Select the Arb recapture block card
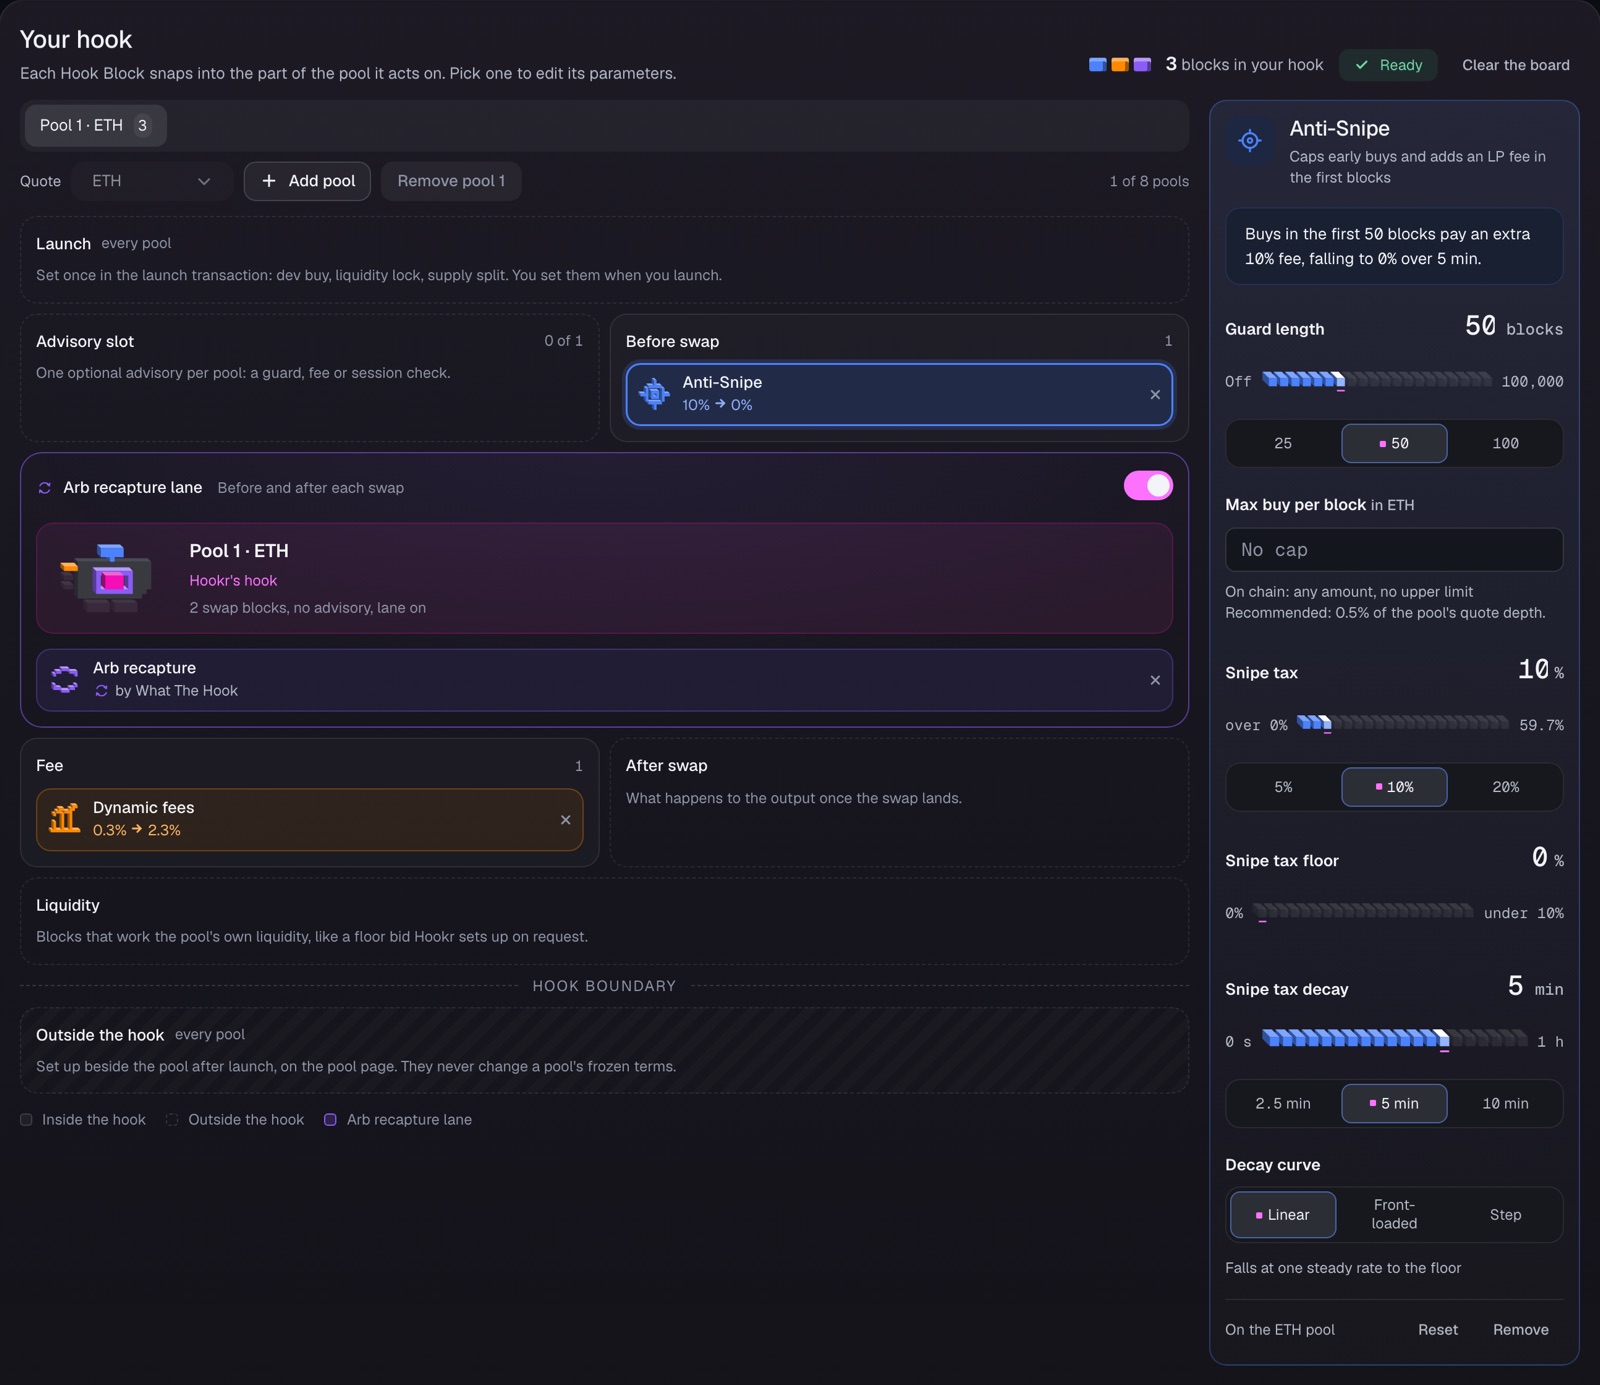This screenshot has width=1600, height=1385. (604, 680)
